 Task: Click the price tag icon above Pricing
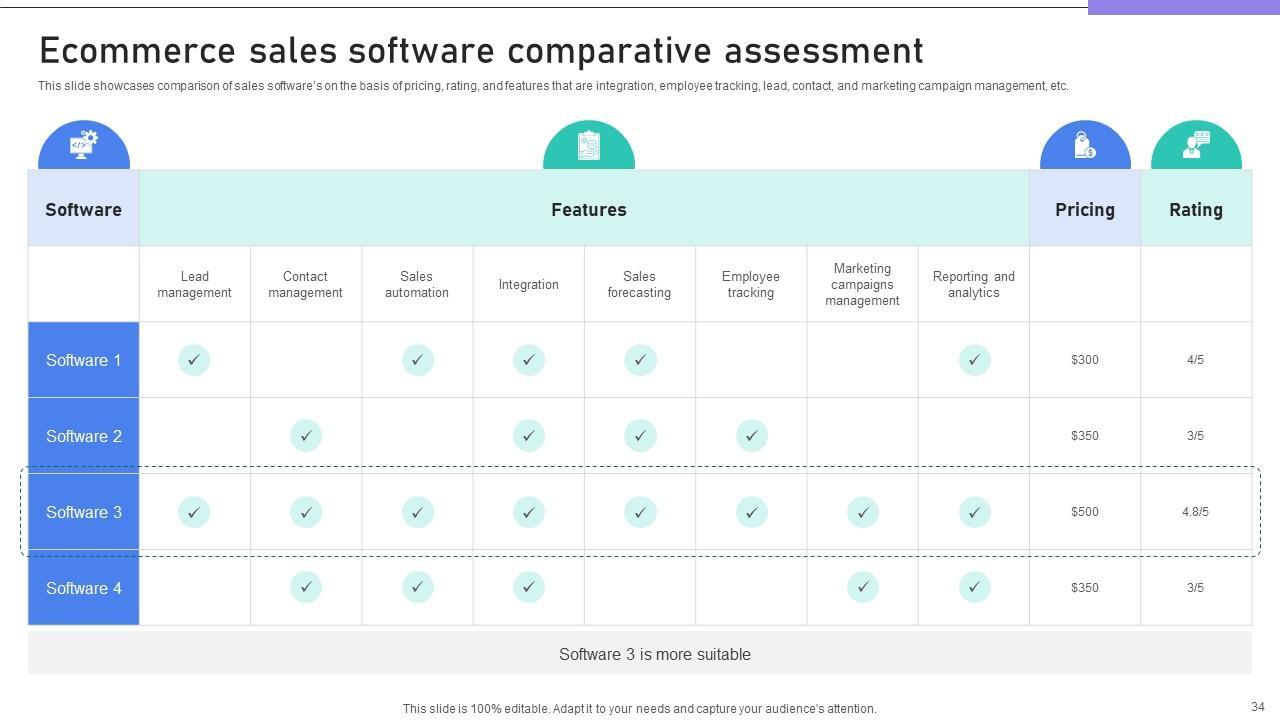point(1085,146)
